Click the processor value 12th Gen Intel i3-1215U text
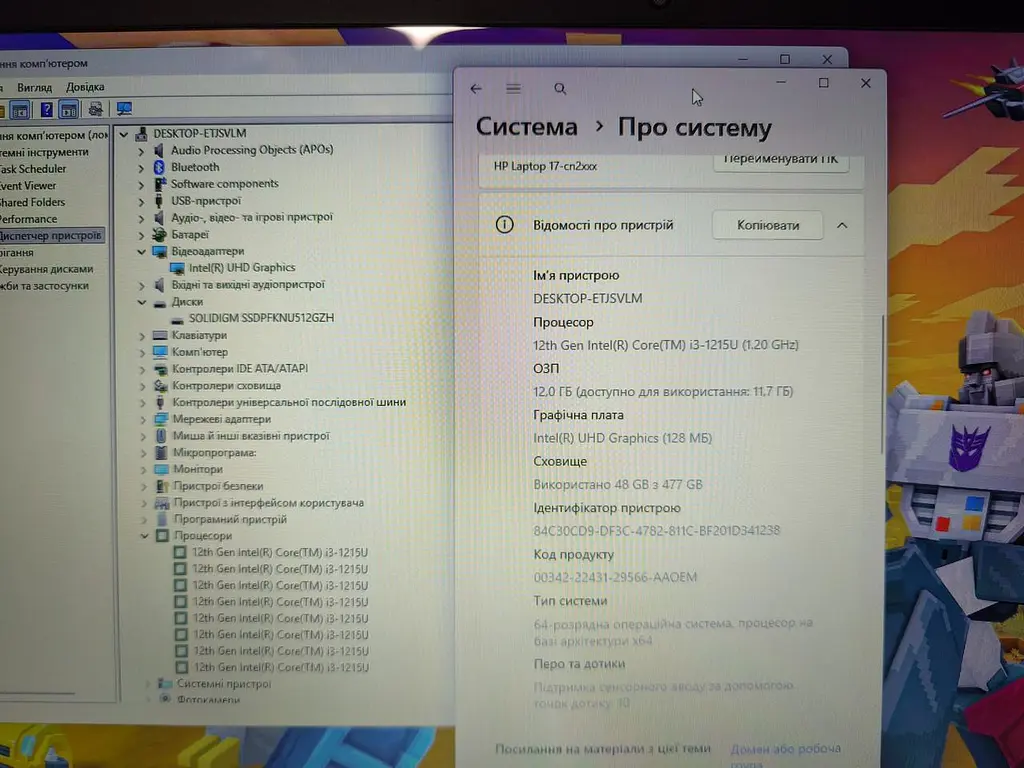This screenshot has height=768, width=1024. [665, 345]
